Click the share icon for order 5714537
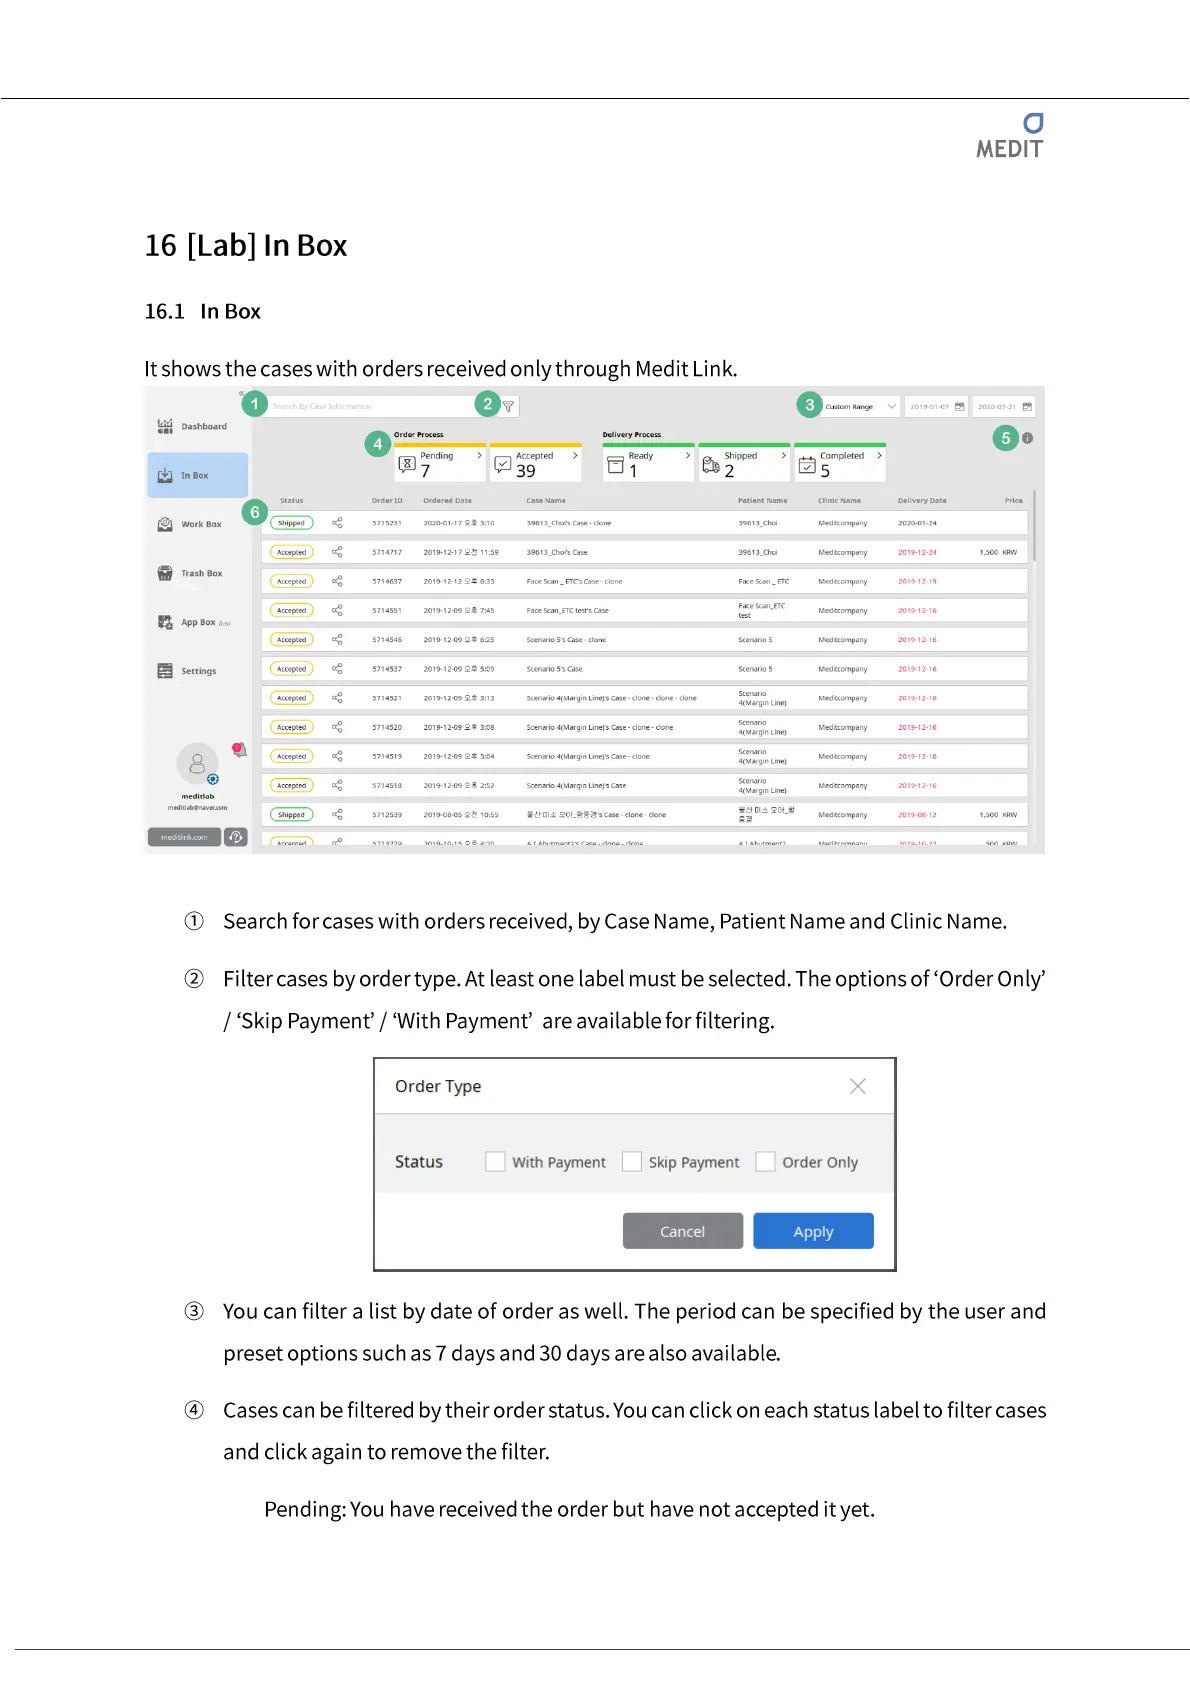The height and width of the screenshot is (1684, 1190). [x=337, y=669]
